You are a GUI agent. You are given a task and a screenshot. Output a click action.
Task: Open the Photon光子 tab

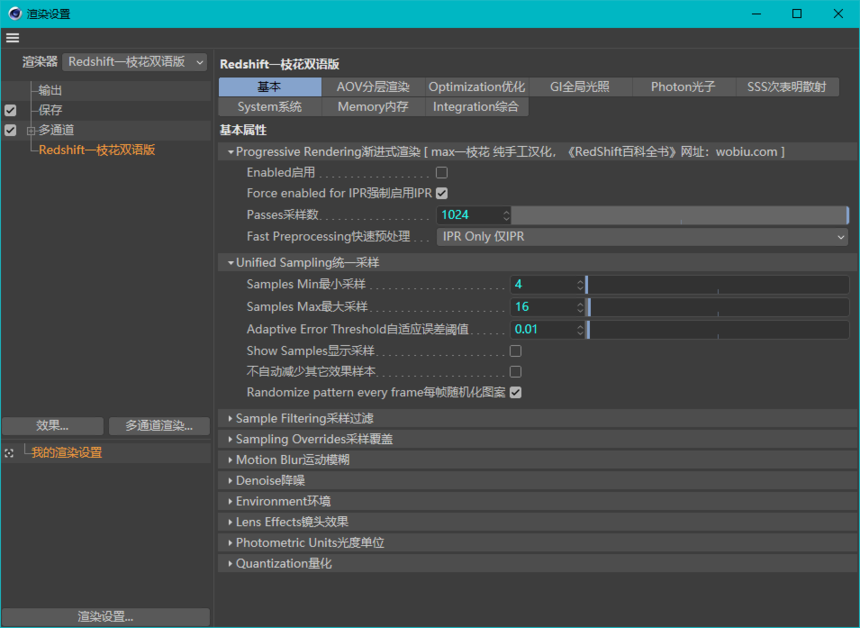point(683,87)
